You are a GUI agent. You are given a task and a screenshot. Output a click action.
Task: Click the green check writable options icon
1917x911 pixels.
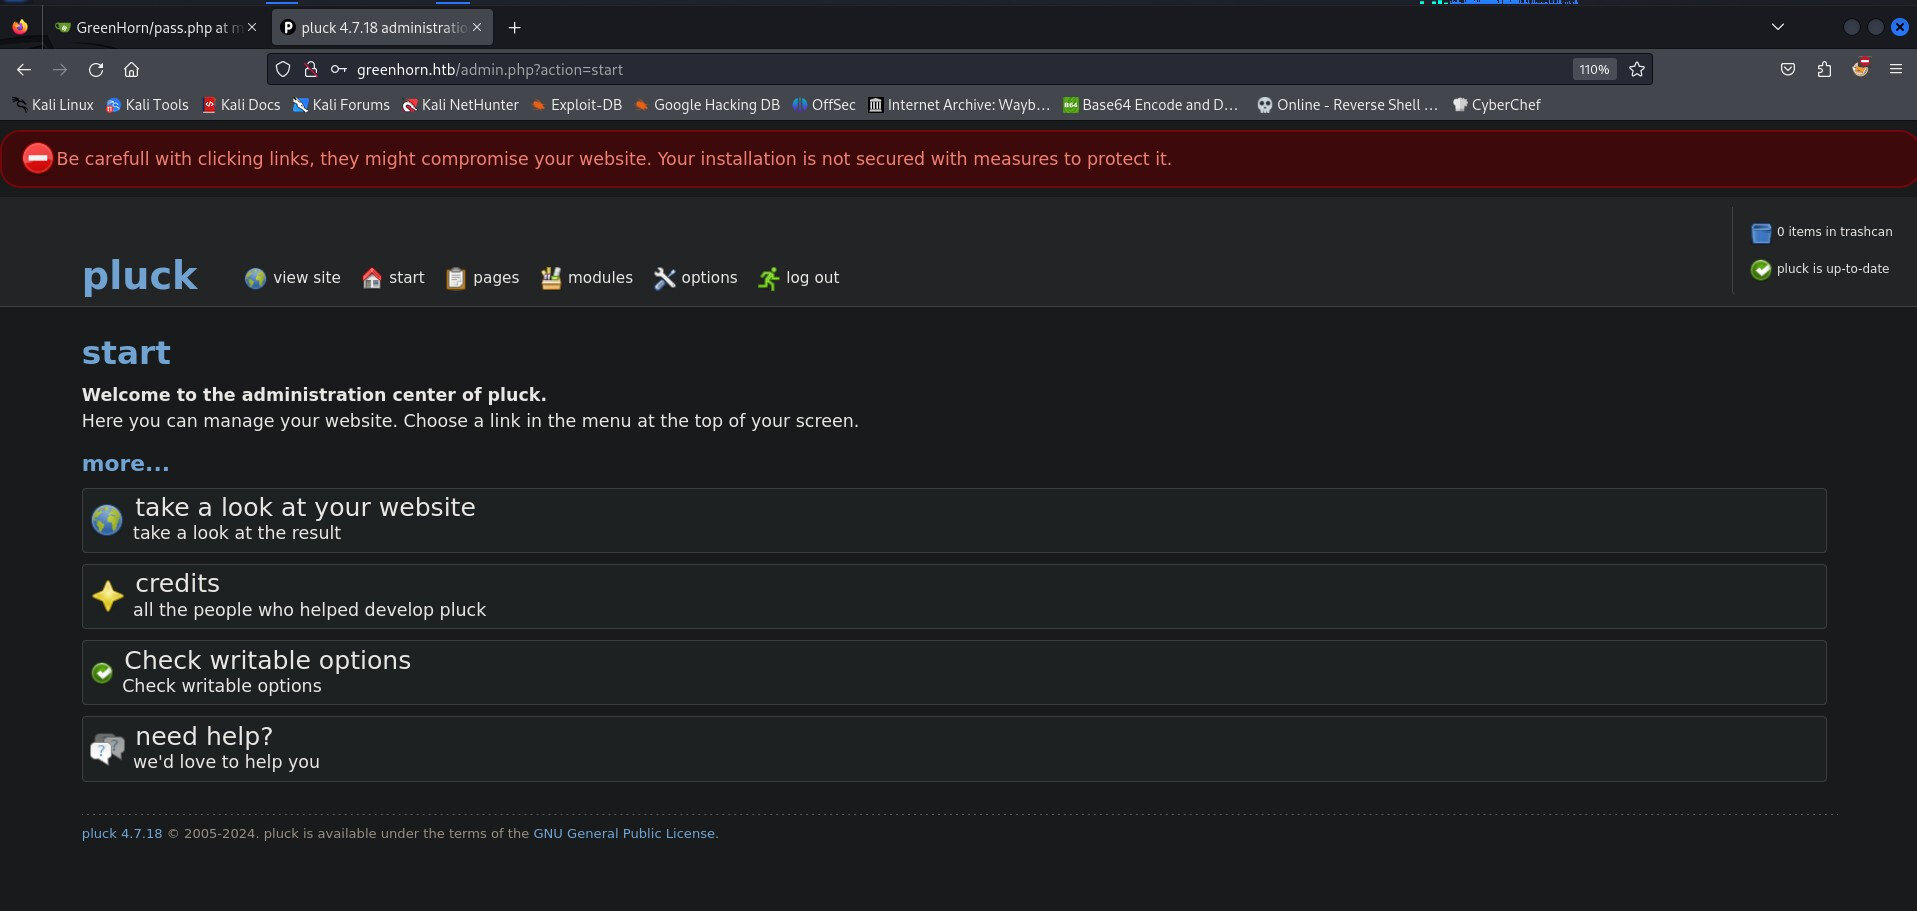pyautogui.click(x=102, y=673)
